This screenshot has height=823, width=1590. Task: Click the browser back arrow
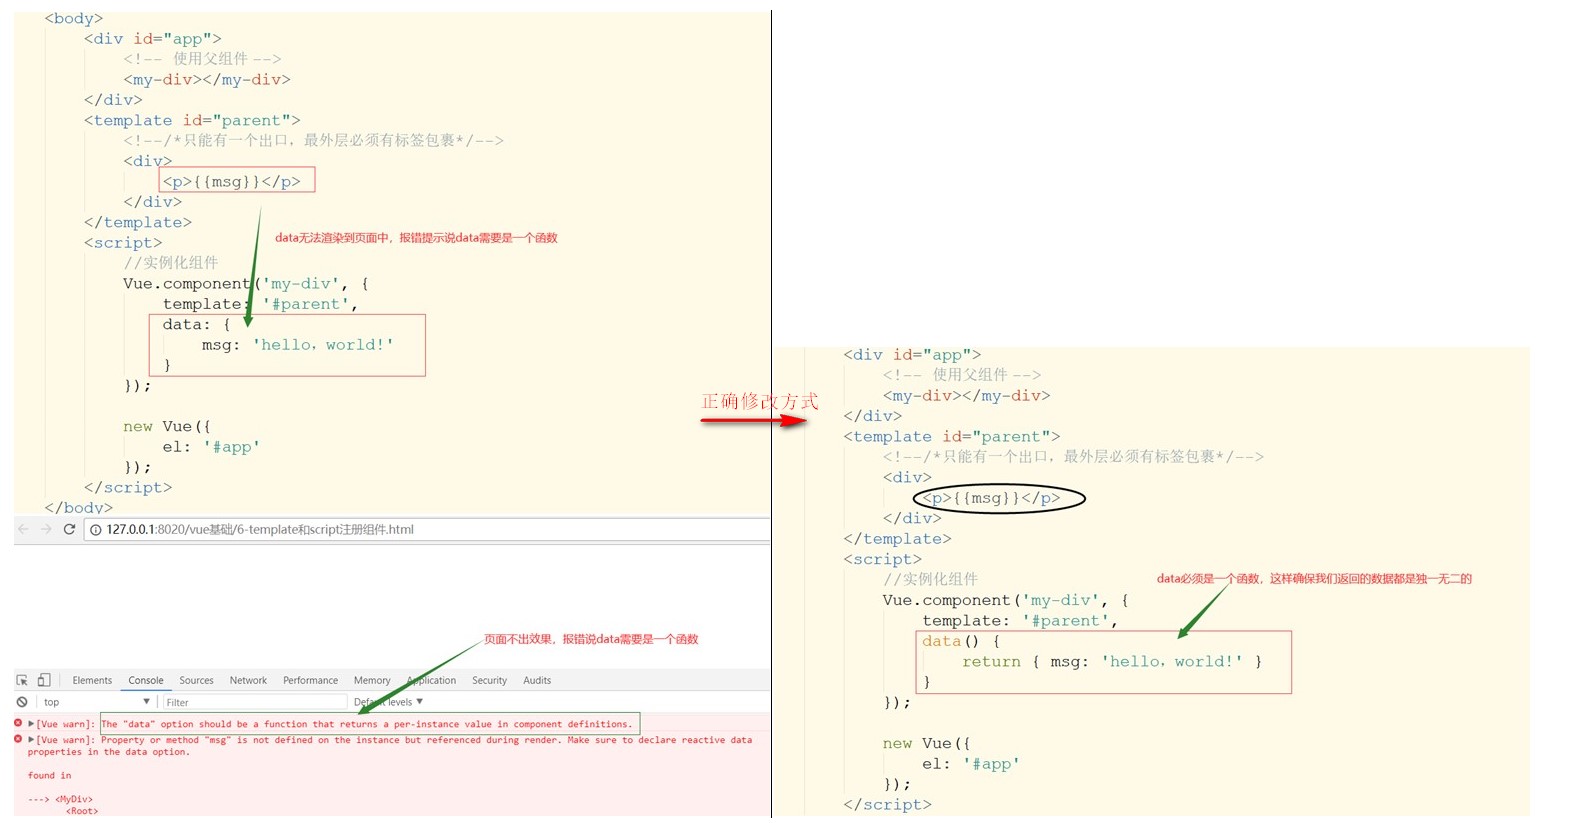(23, 529)
